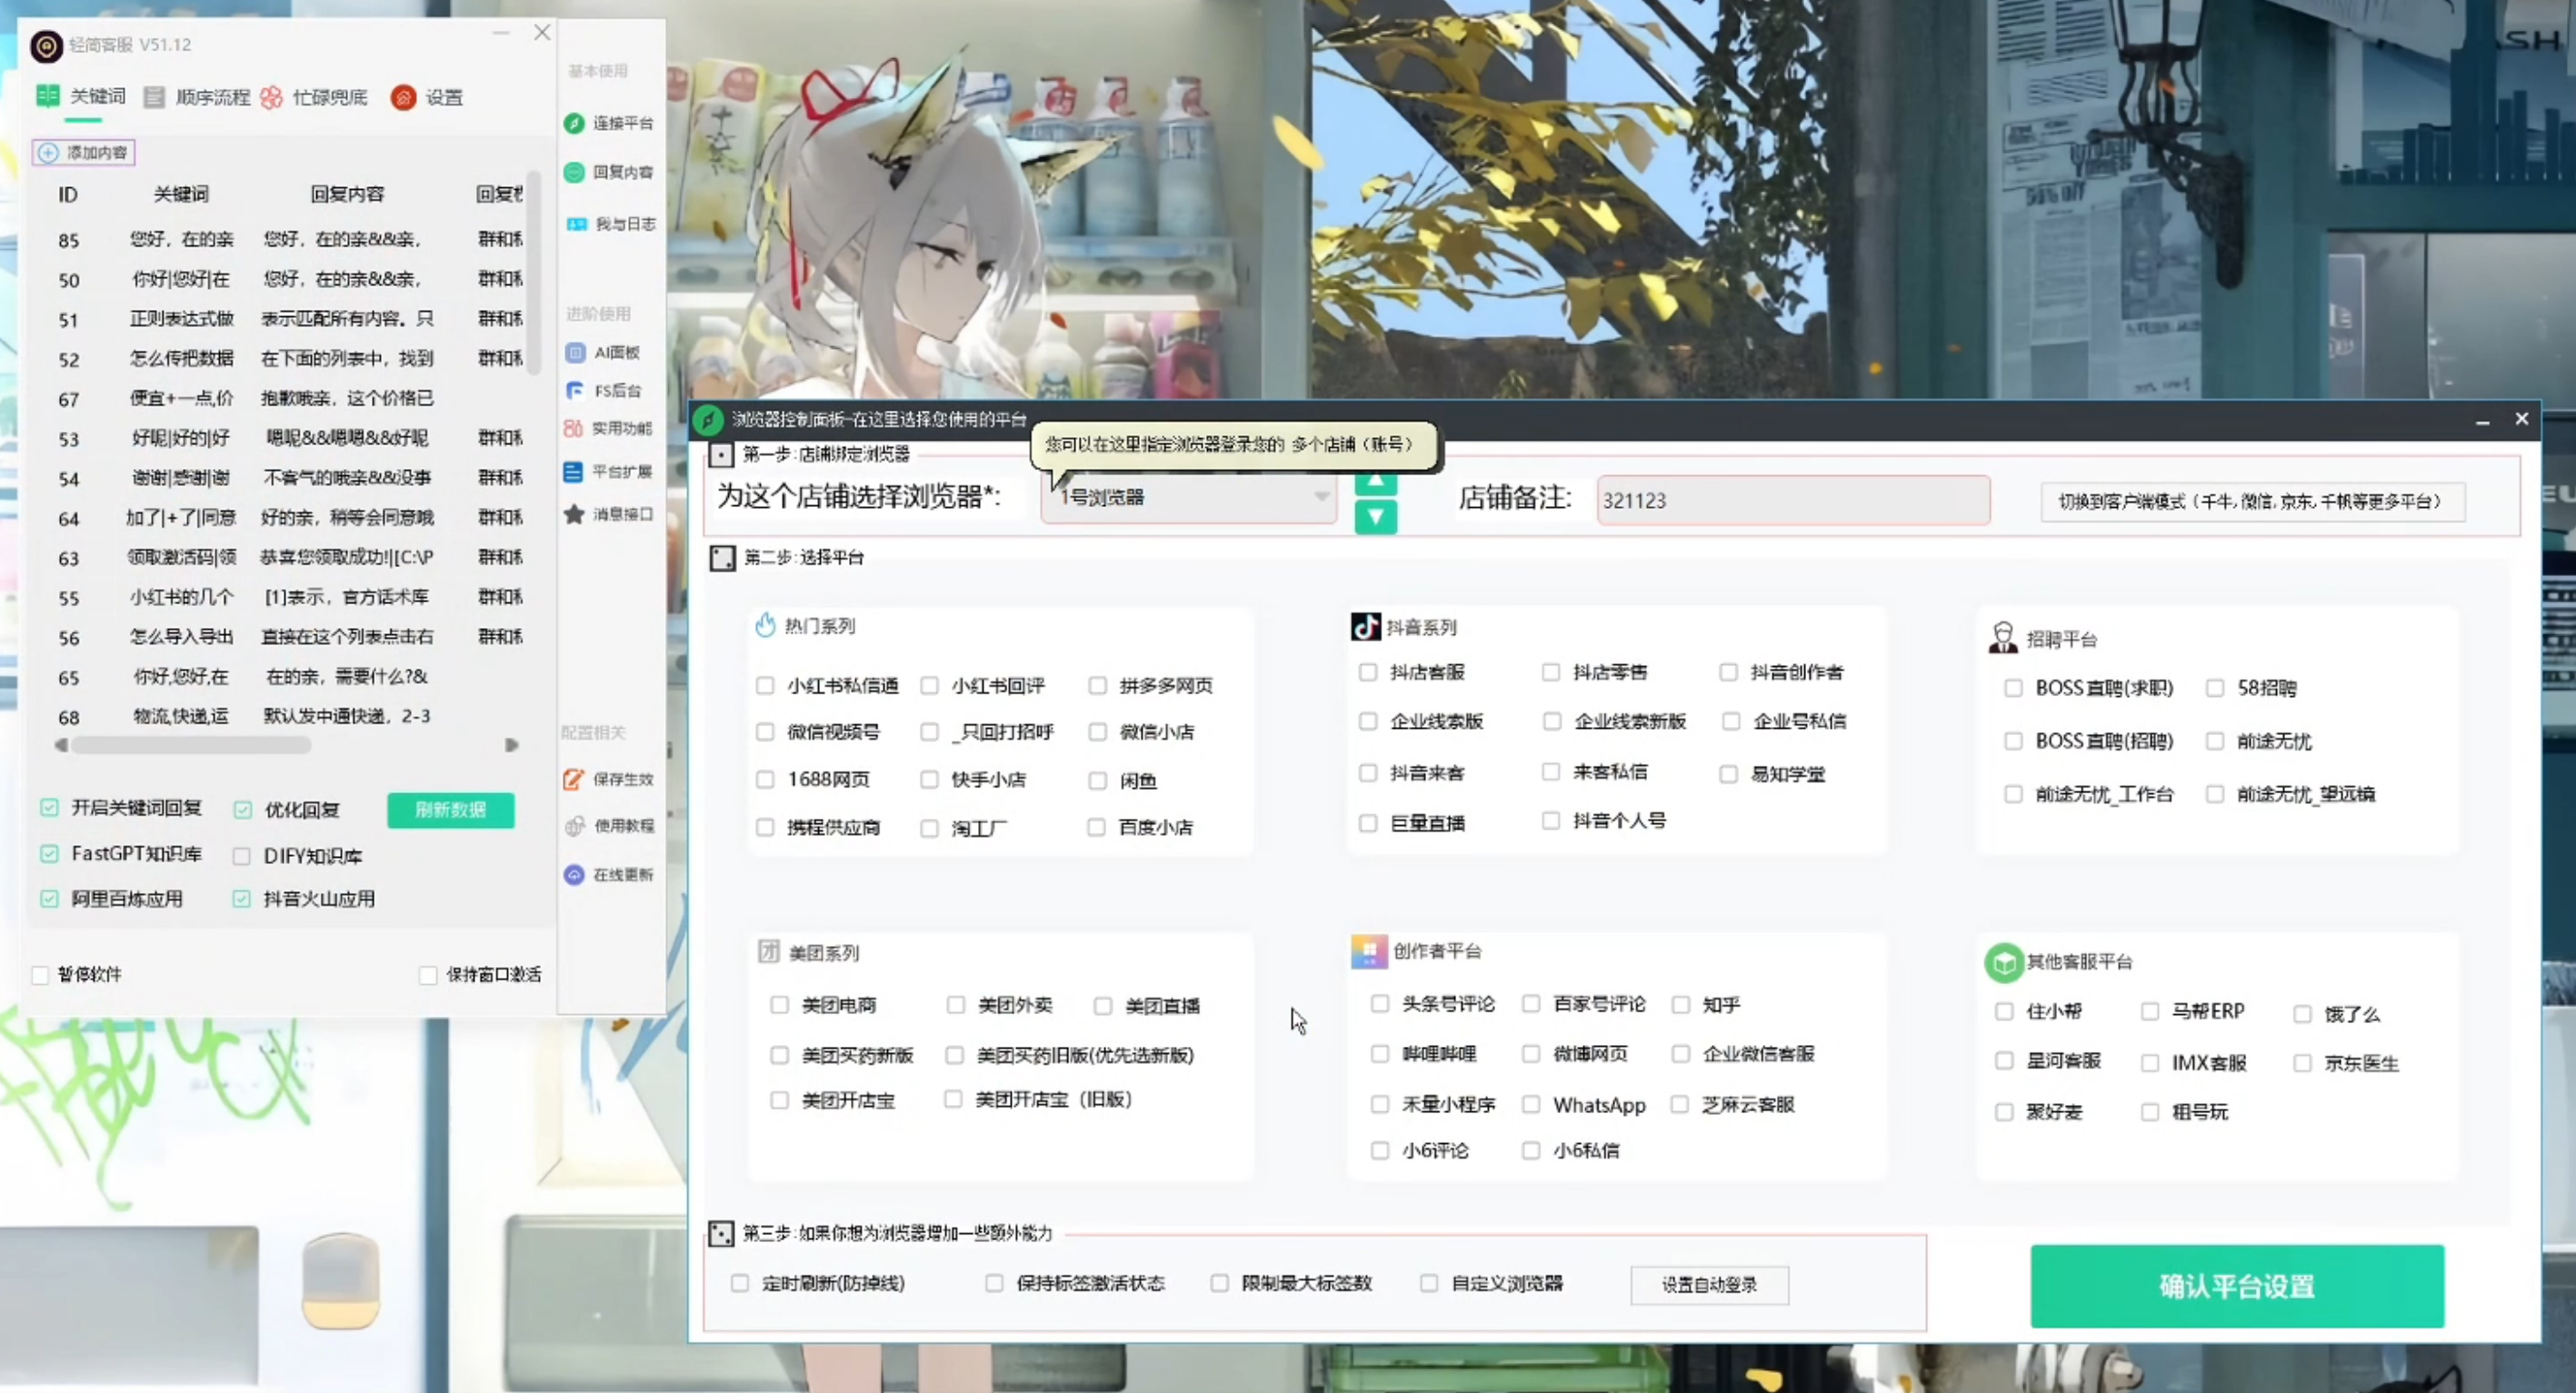
Task: Check the 小红书私信通 checkbox
Action: [765, 686]
